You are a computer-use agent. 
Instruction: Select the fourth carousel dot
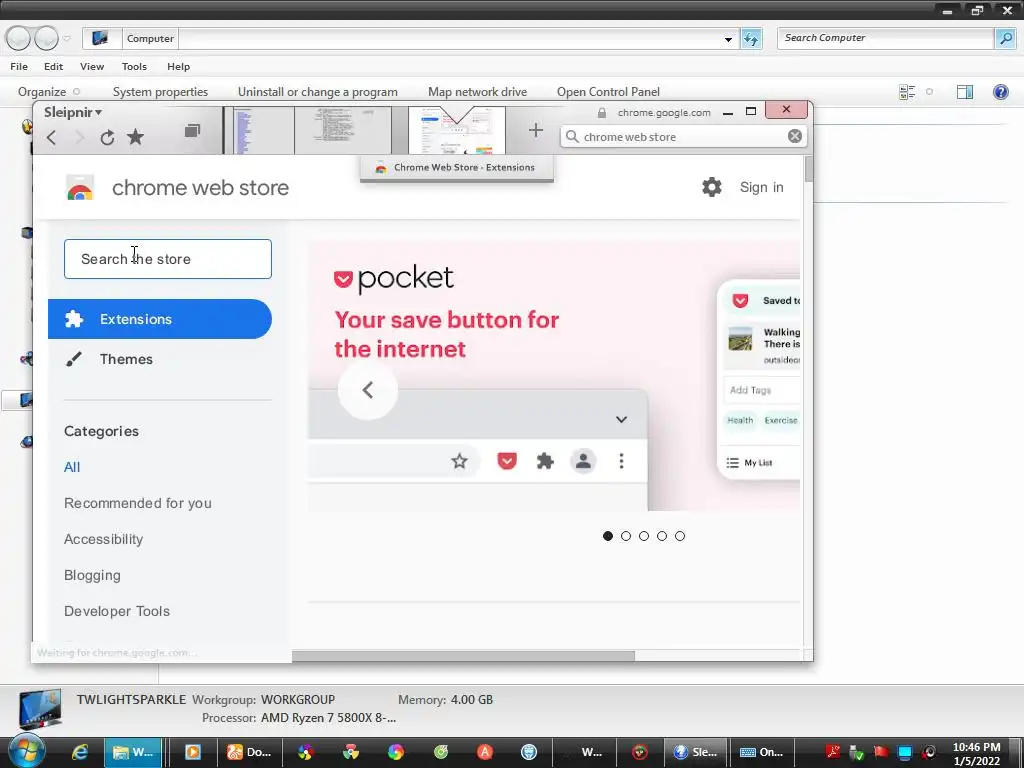point(662,536)
